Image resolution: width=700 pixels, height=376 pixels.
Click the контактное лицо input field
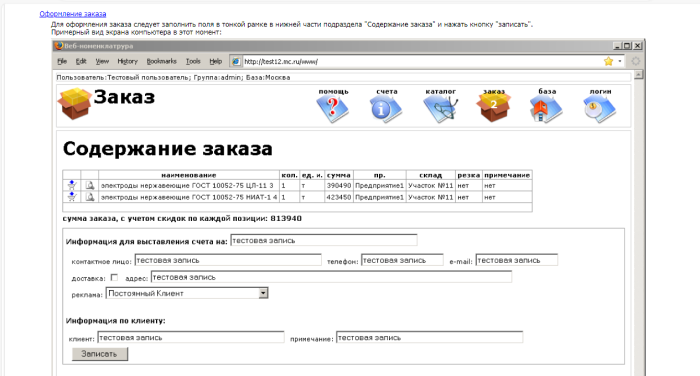coord(228,260)
